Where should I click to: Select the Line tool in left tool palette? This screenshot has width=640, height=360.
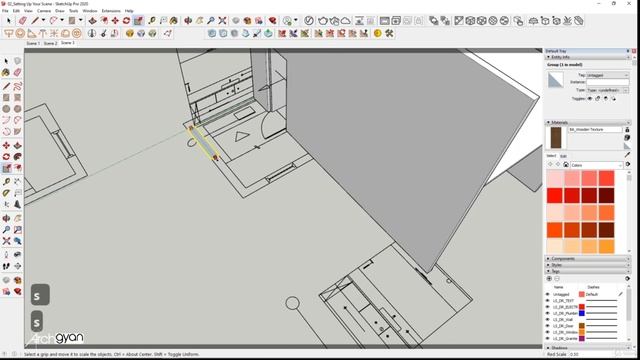tap(6, 86)
